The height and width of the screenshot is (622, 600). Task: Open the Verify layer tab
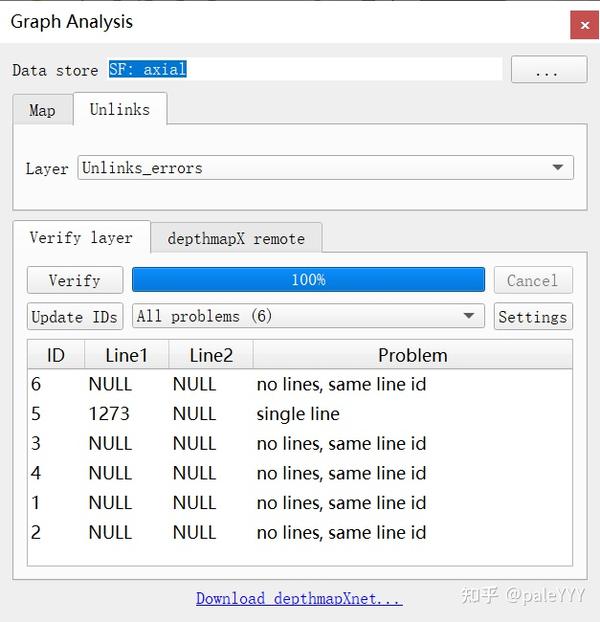click(x=81, y=238)
